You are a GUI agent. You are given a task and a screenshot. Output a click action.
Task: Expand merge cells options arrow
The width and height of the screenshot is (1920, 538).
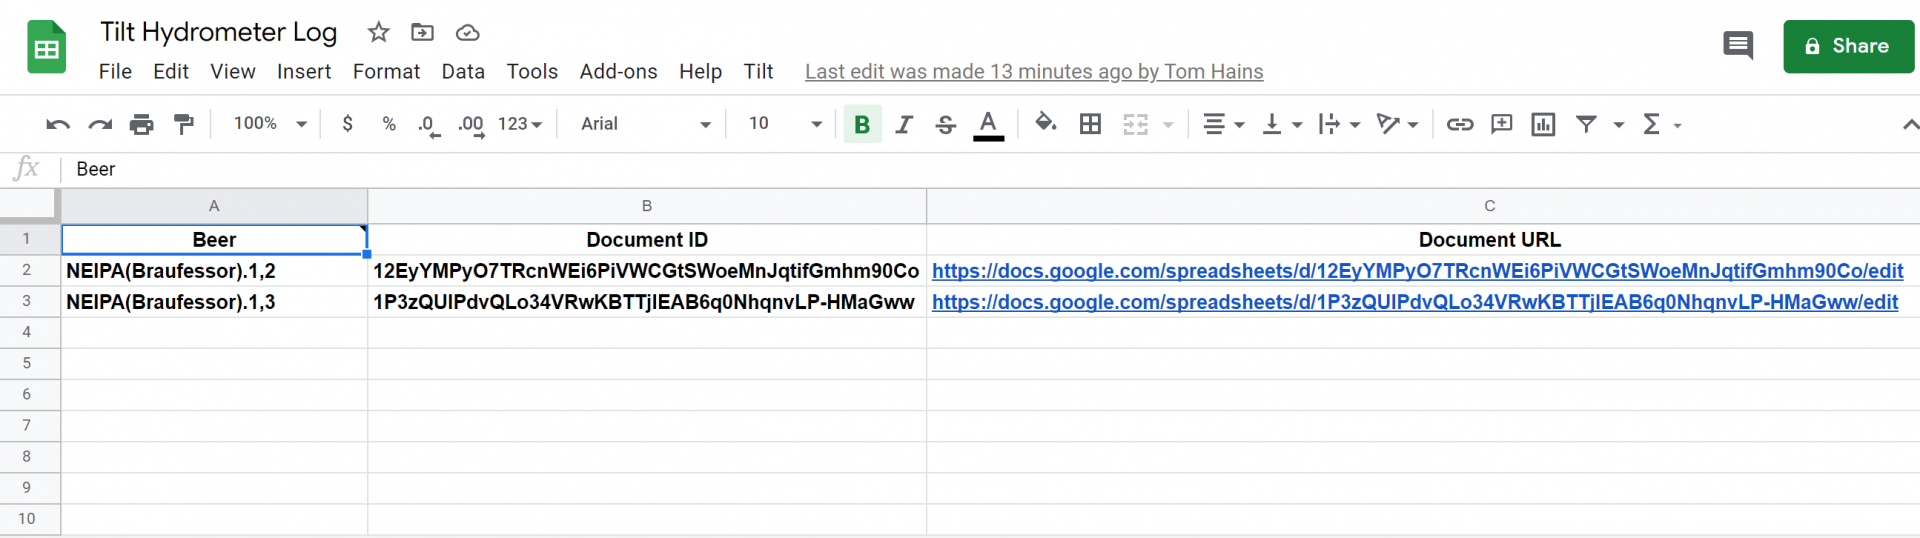coord(1168,125)
